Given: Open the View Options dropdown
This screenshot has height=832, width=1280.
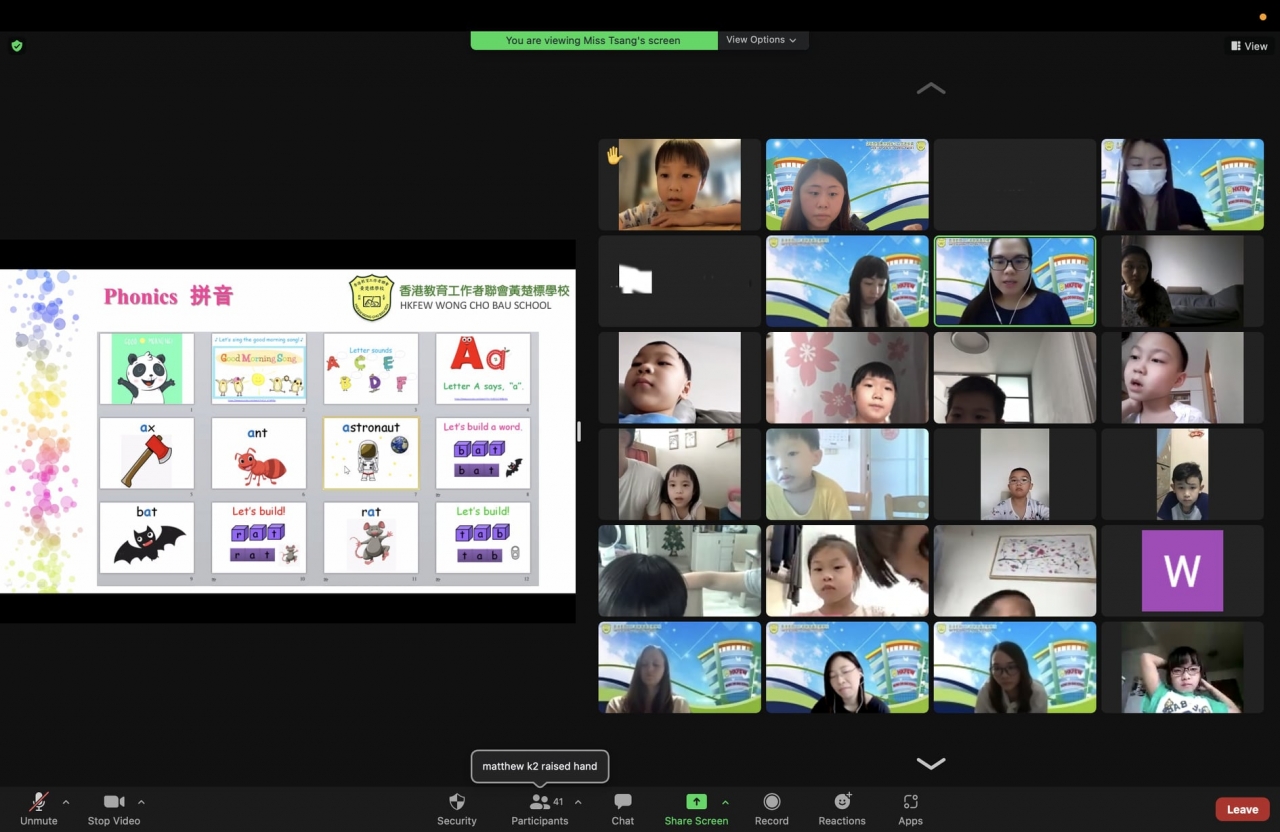Looking at the screenshot, I should pyautogui.click(x=761, y=40).
